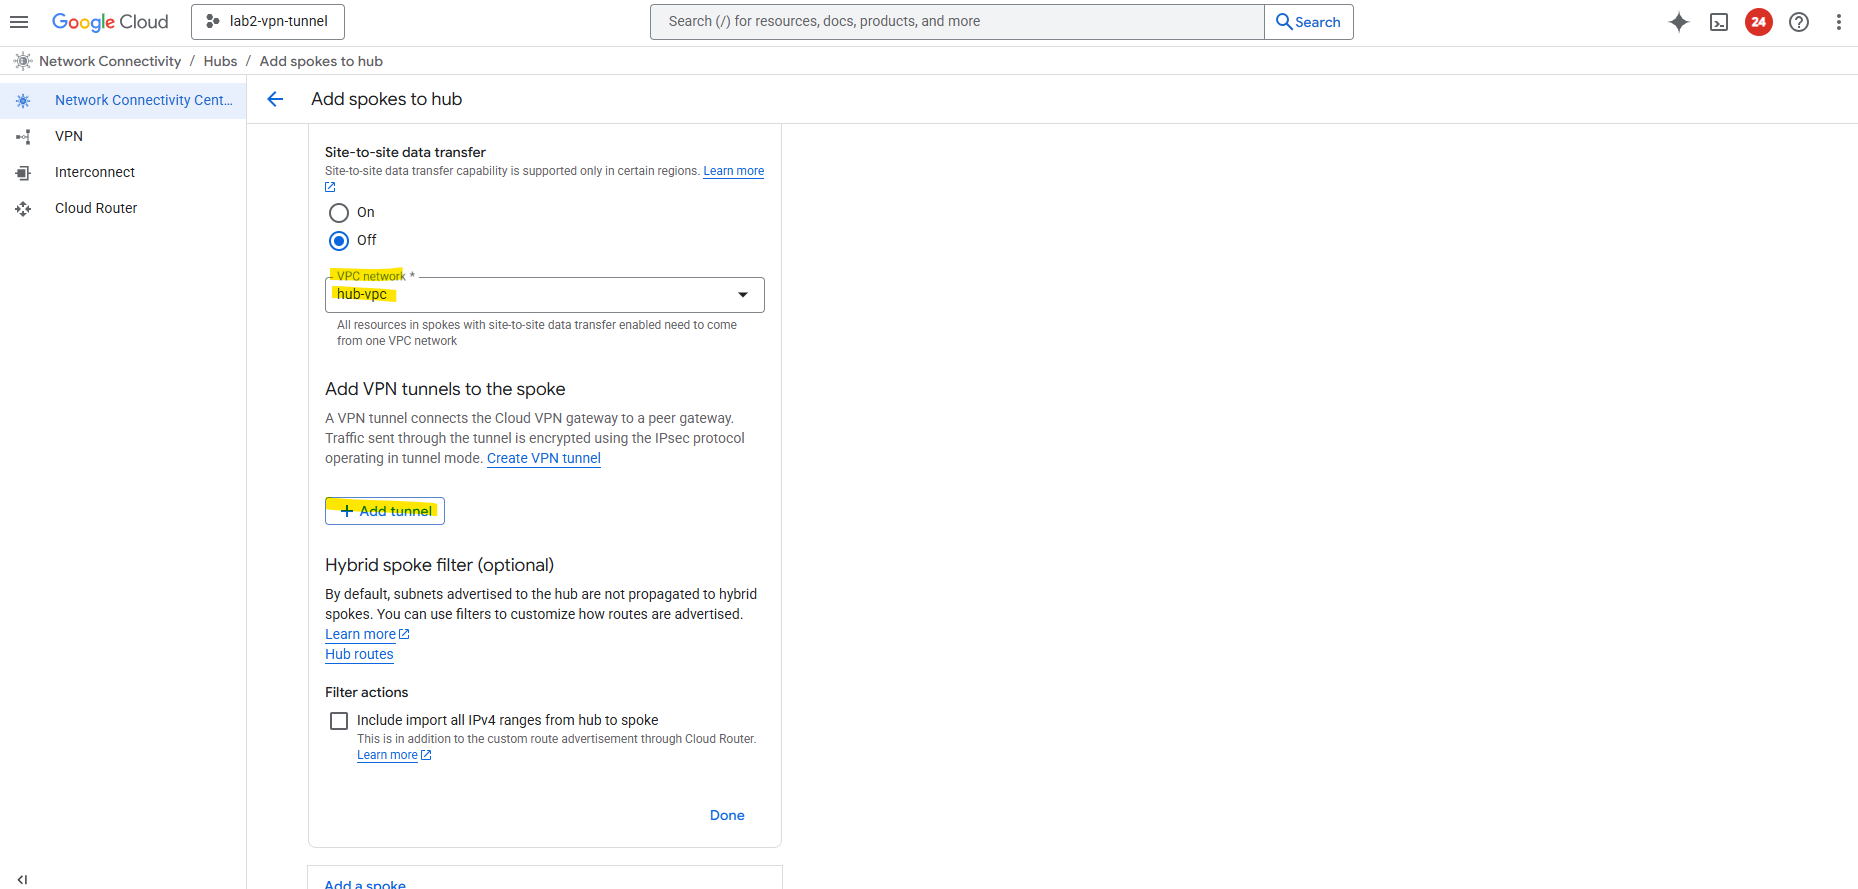Open the lab2-vpn-tunnel project selector

tap(268, 22)
